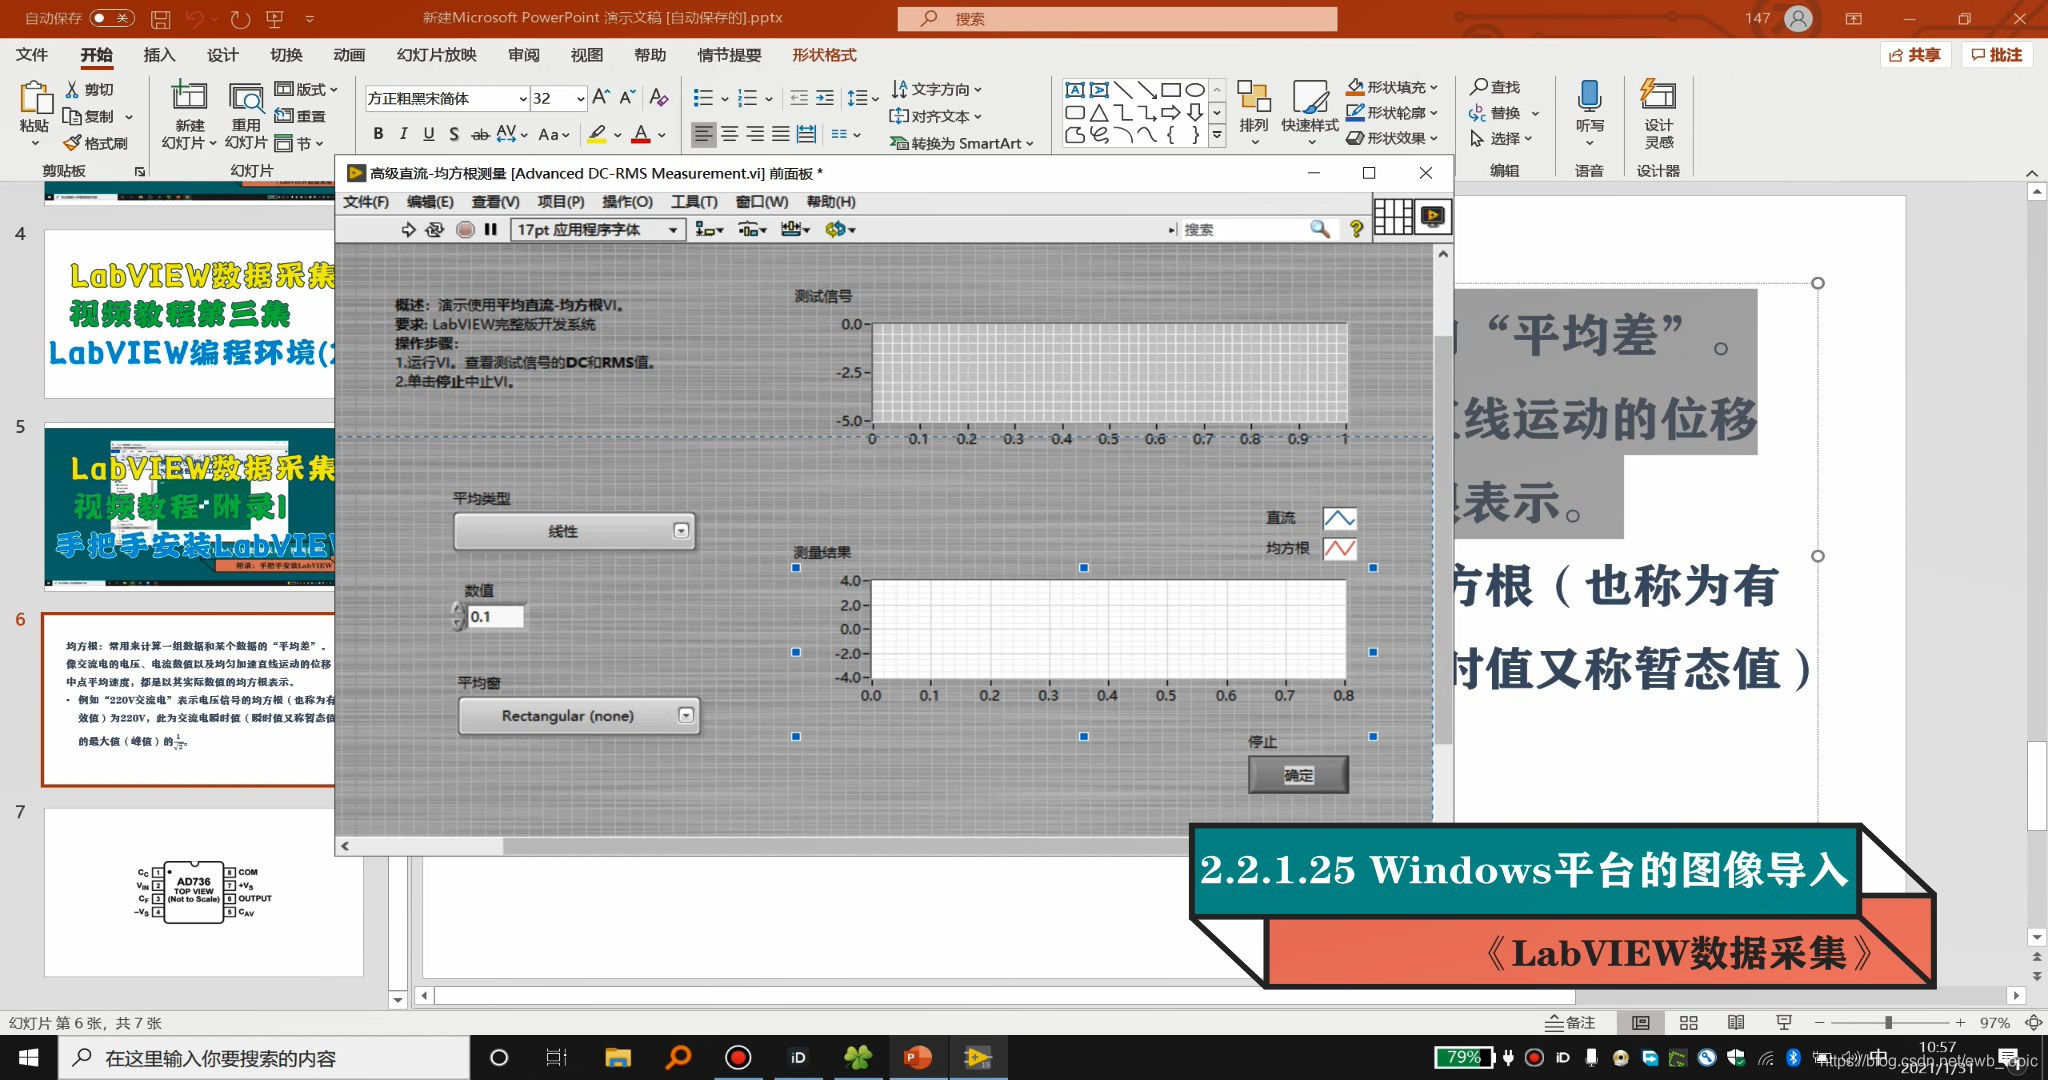
Task: Open the 设计 ribbon tab
Action: coord(222,55)
